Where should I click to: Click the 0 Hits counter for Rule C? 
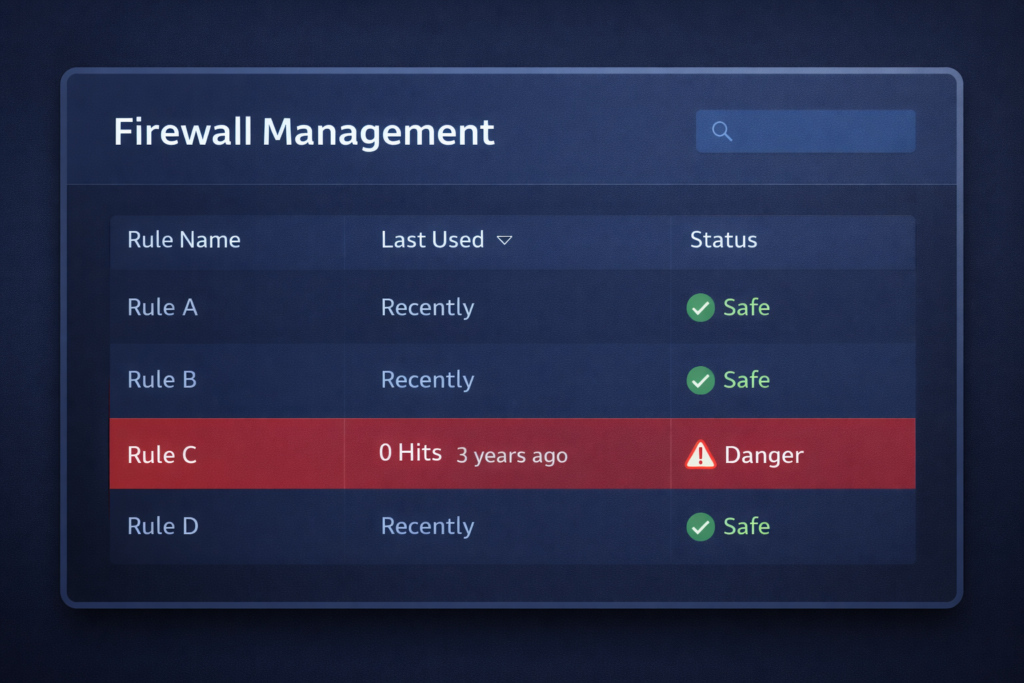410,452
